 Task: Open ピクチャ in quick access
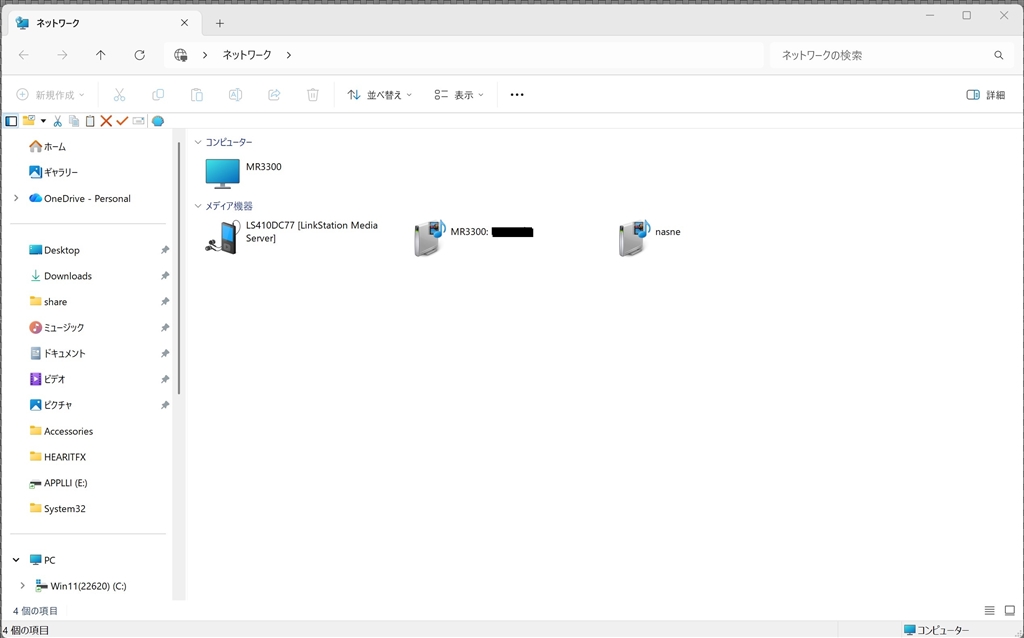[x=50, y=405]
